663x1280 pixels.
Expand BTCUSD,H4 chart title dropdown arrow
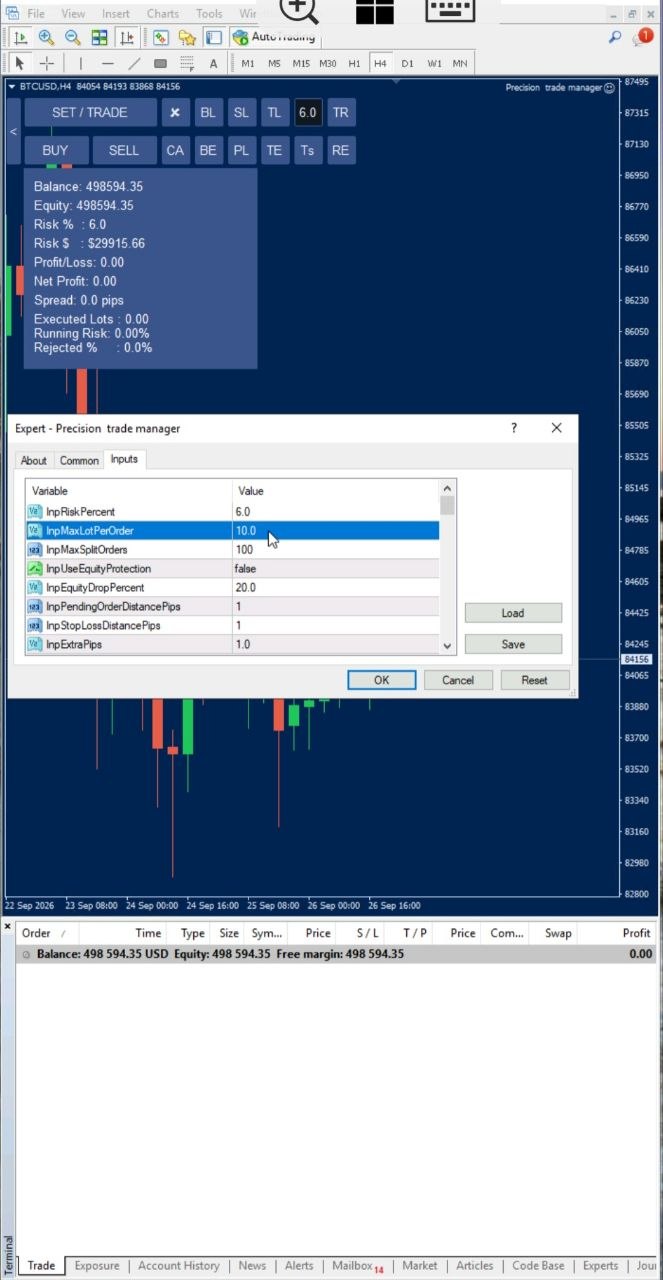click(12, 87)
